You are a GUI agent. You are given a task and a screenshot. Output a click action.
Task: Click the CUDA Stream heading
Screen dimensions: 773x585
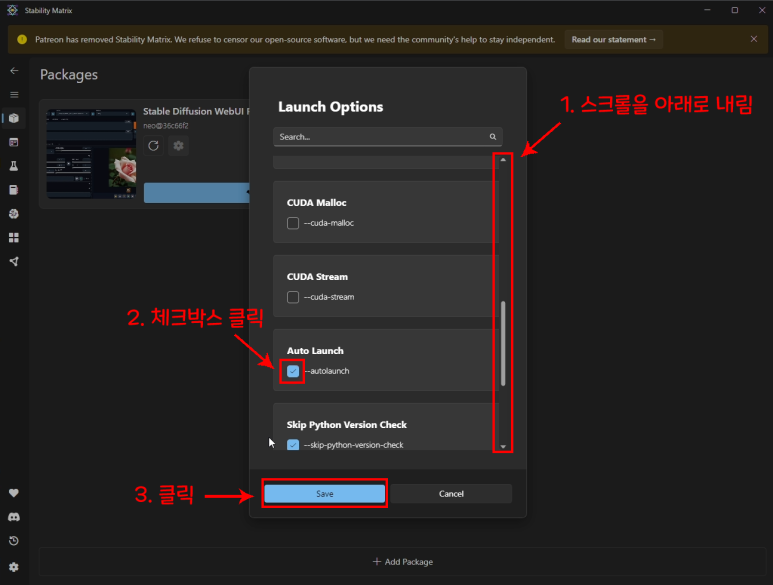[317, 276]
